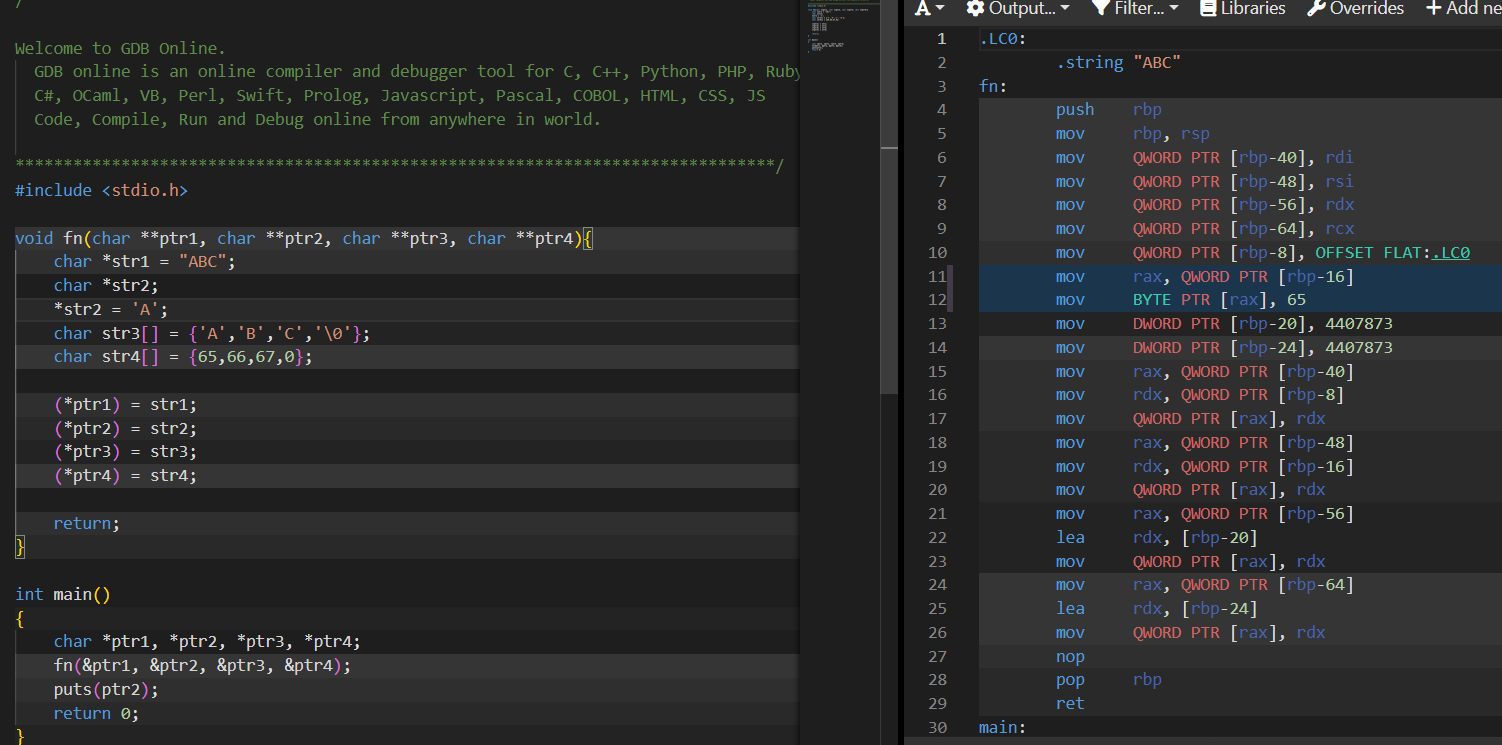Click 'mov QWORD PTR [rbp-40], rdi' line

(x=1205, y=157)
